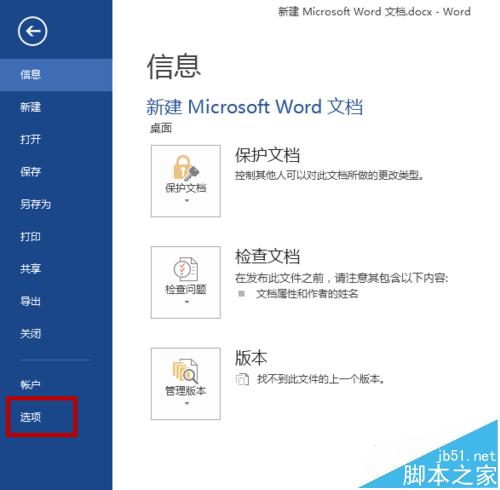
Task: Click the 版本 section heading
Action: [251, 358]
